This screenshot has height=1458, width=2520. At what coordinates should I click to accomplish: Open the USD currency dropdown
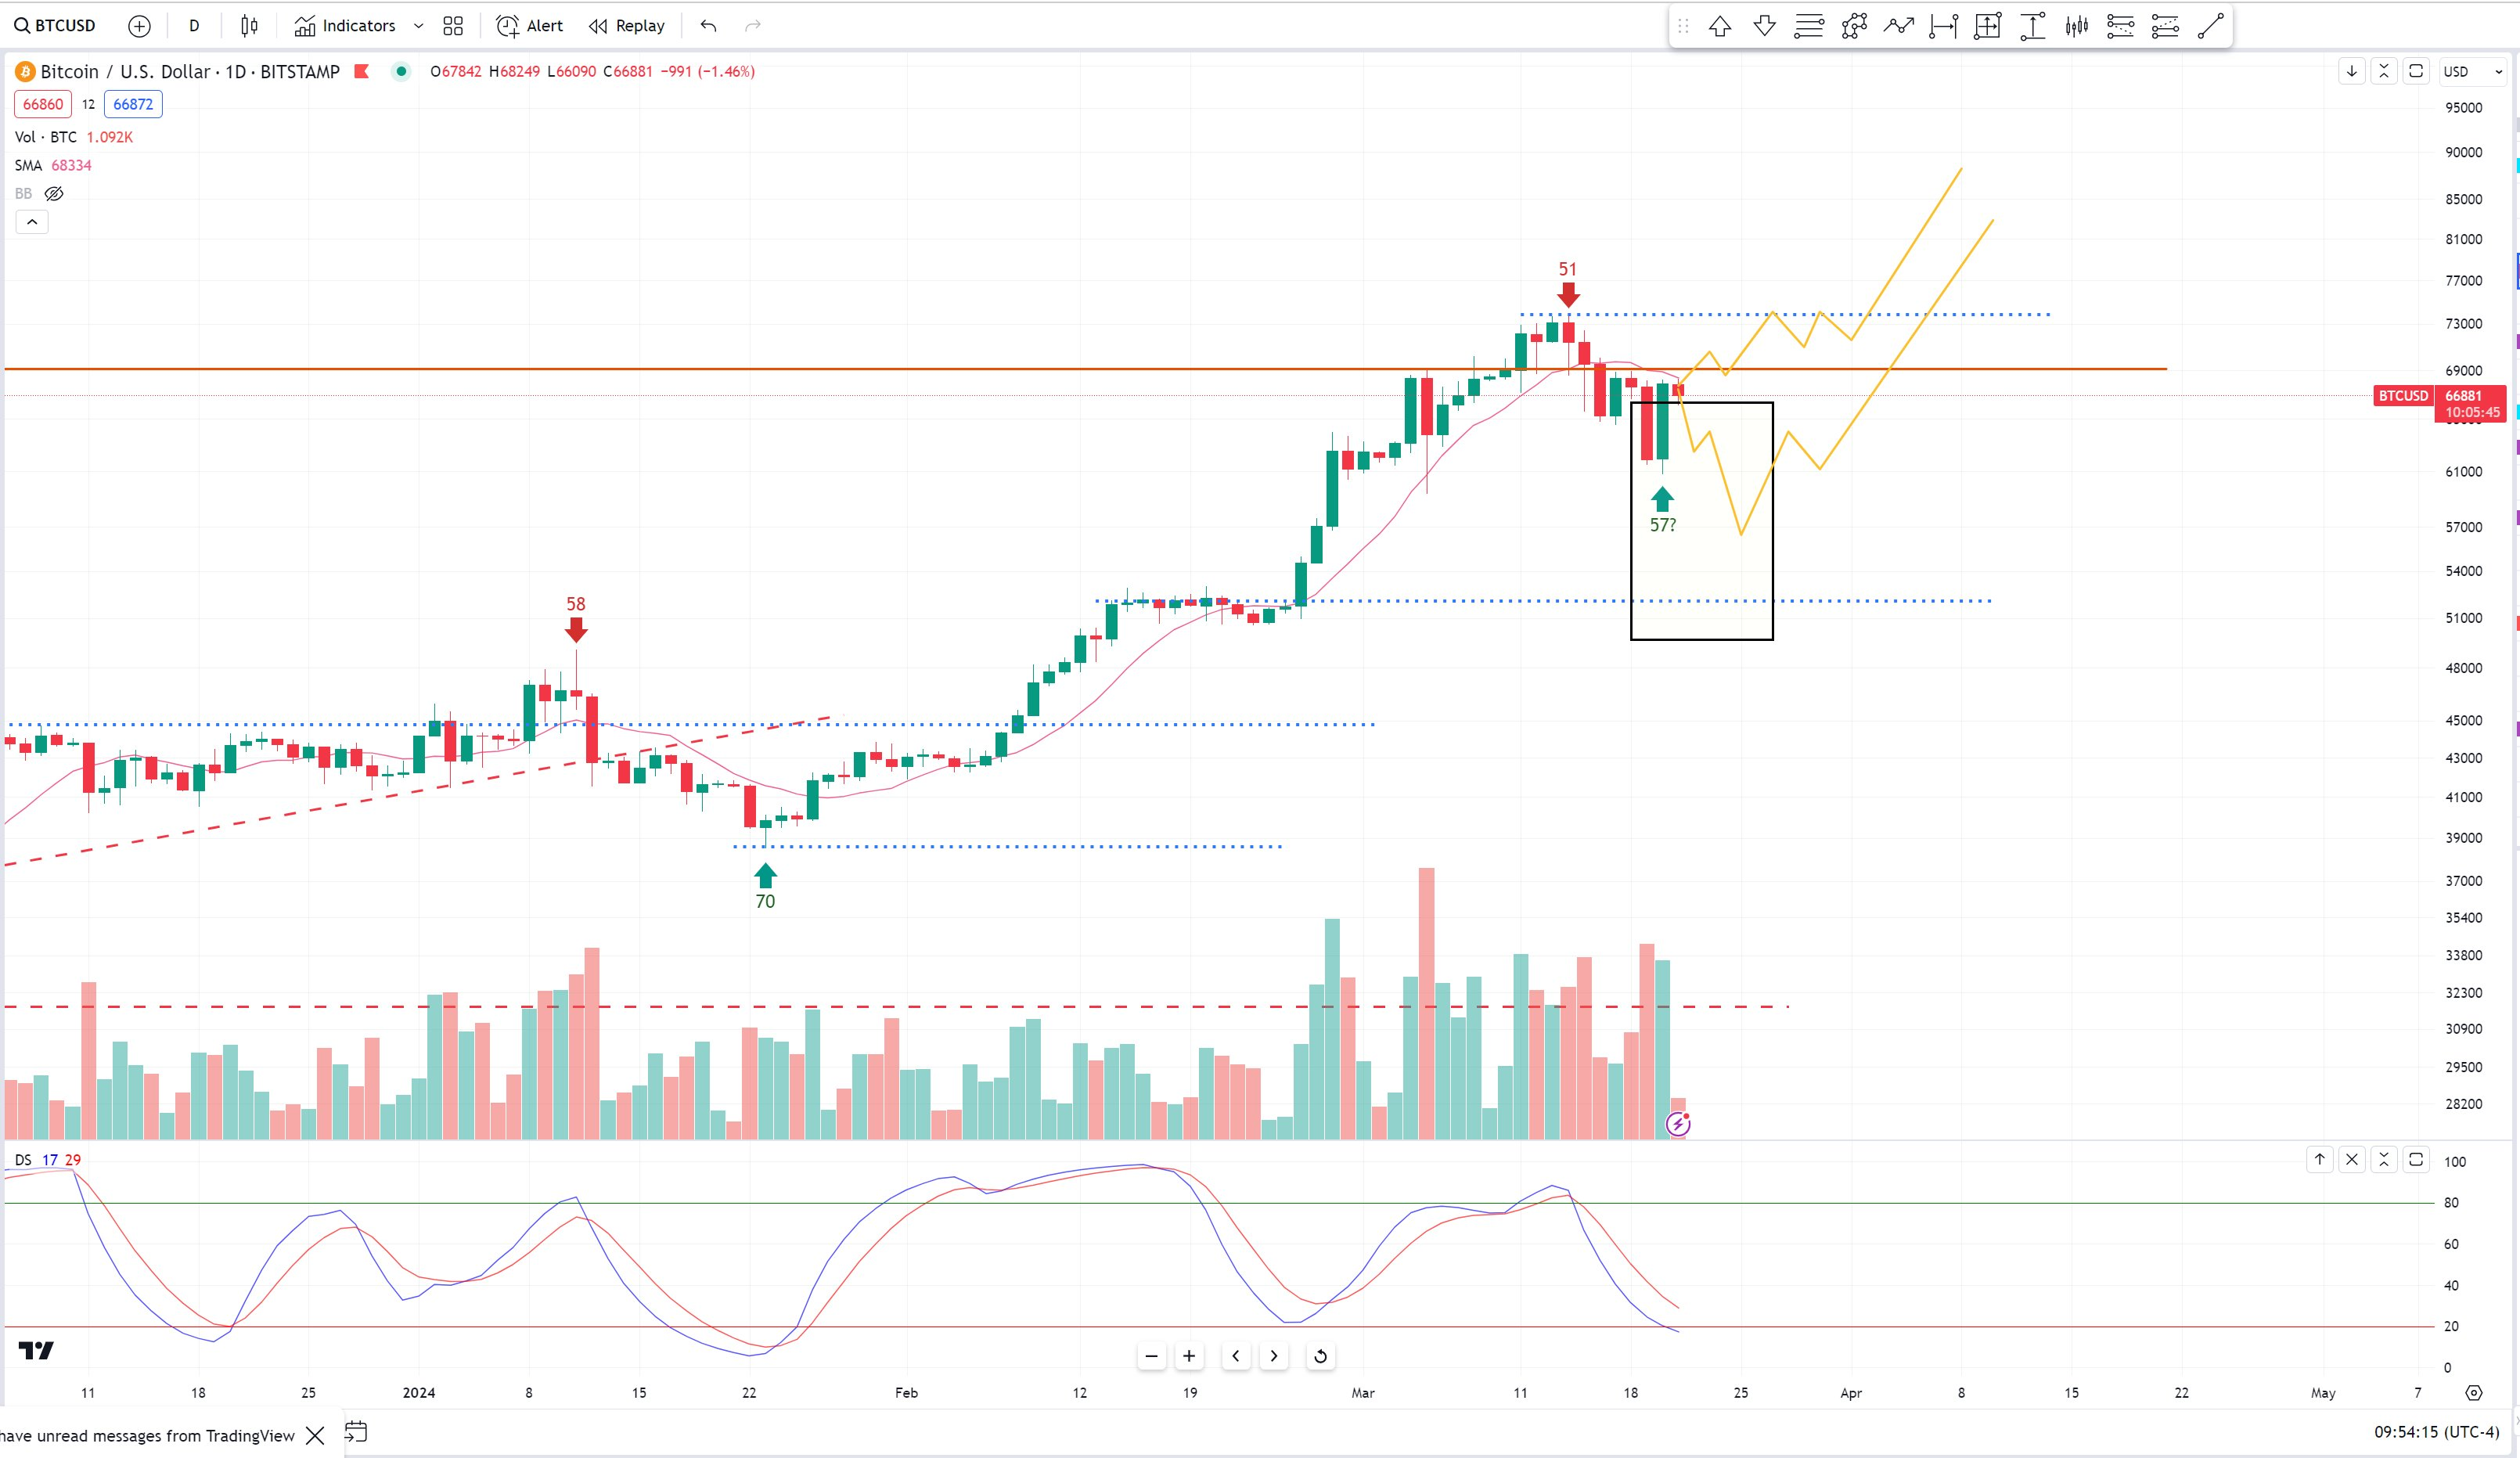point(2472,71)
